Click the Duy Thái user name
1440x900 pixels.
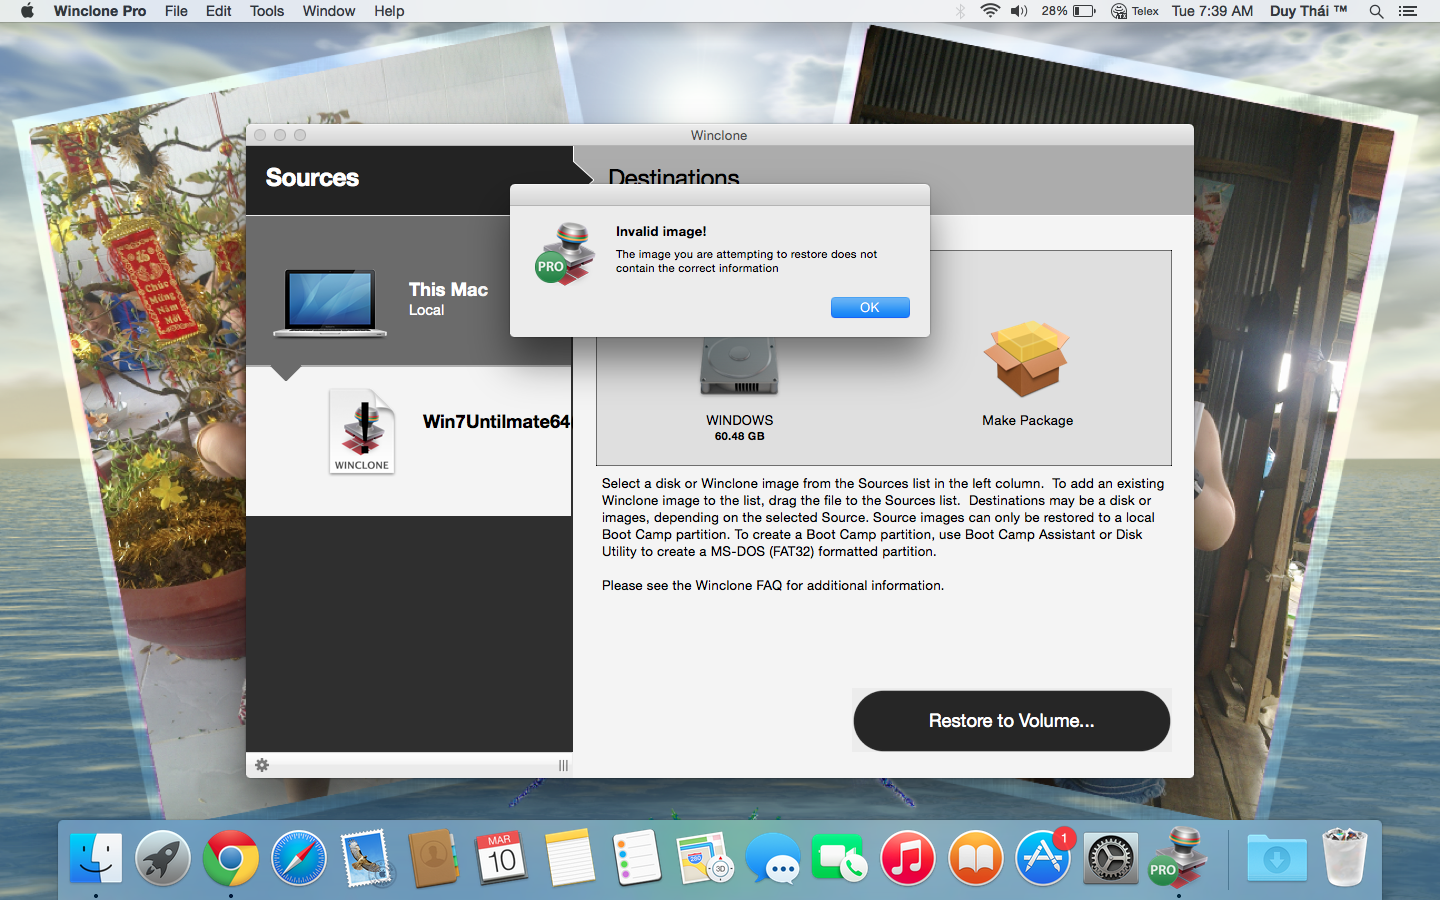point(1308,11)
